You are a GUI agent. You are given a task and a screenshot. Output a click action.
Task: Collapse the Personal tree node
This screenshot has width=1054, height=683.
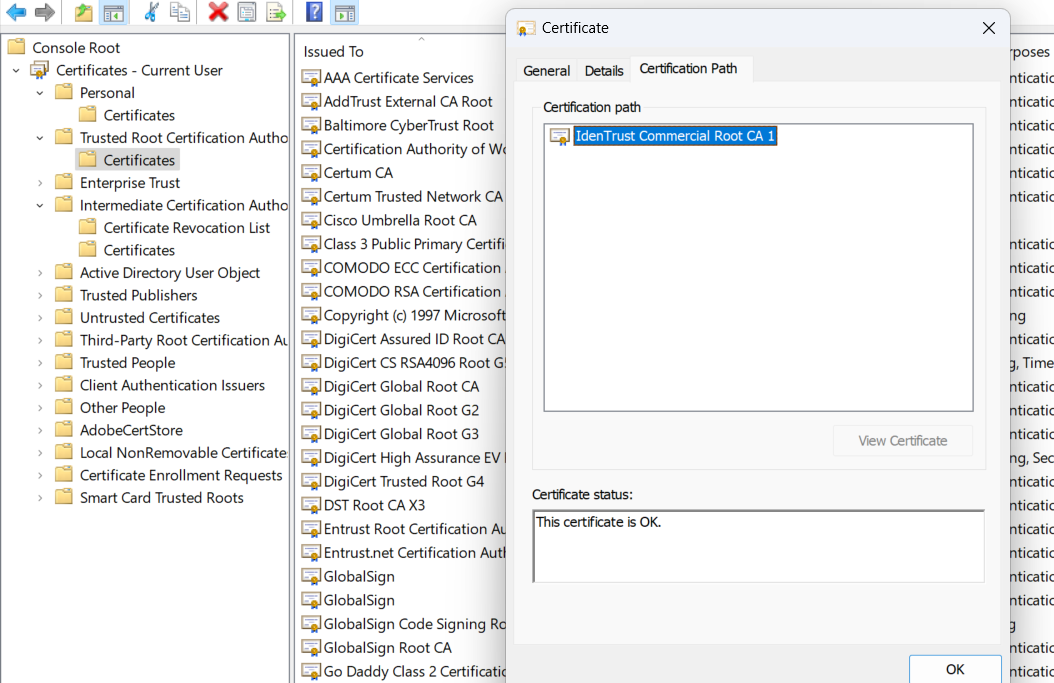40,93
